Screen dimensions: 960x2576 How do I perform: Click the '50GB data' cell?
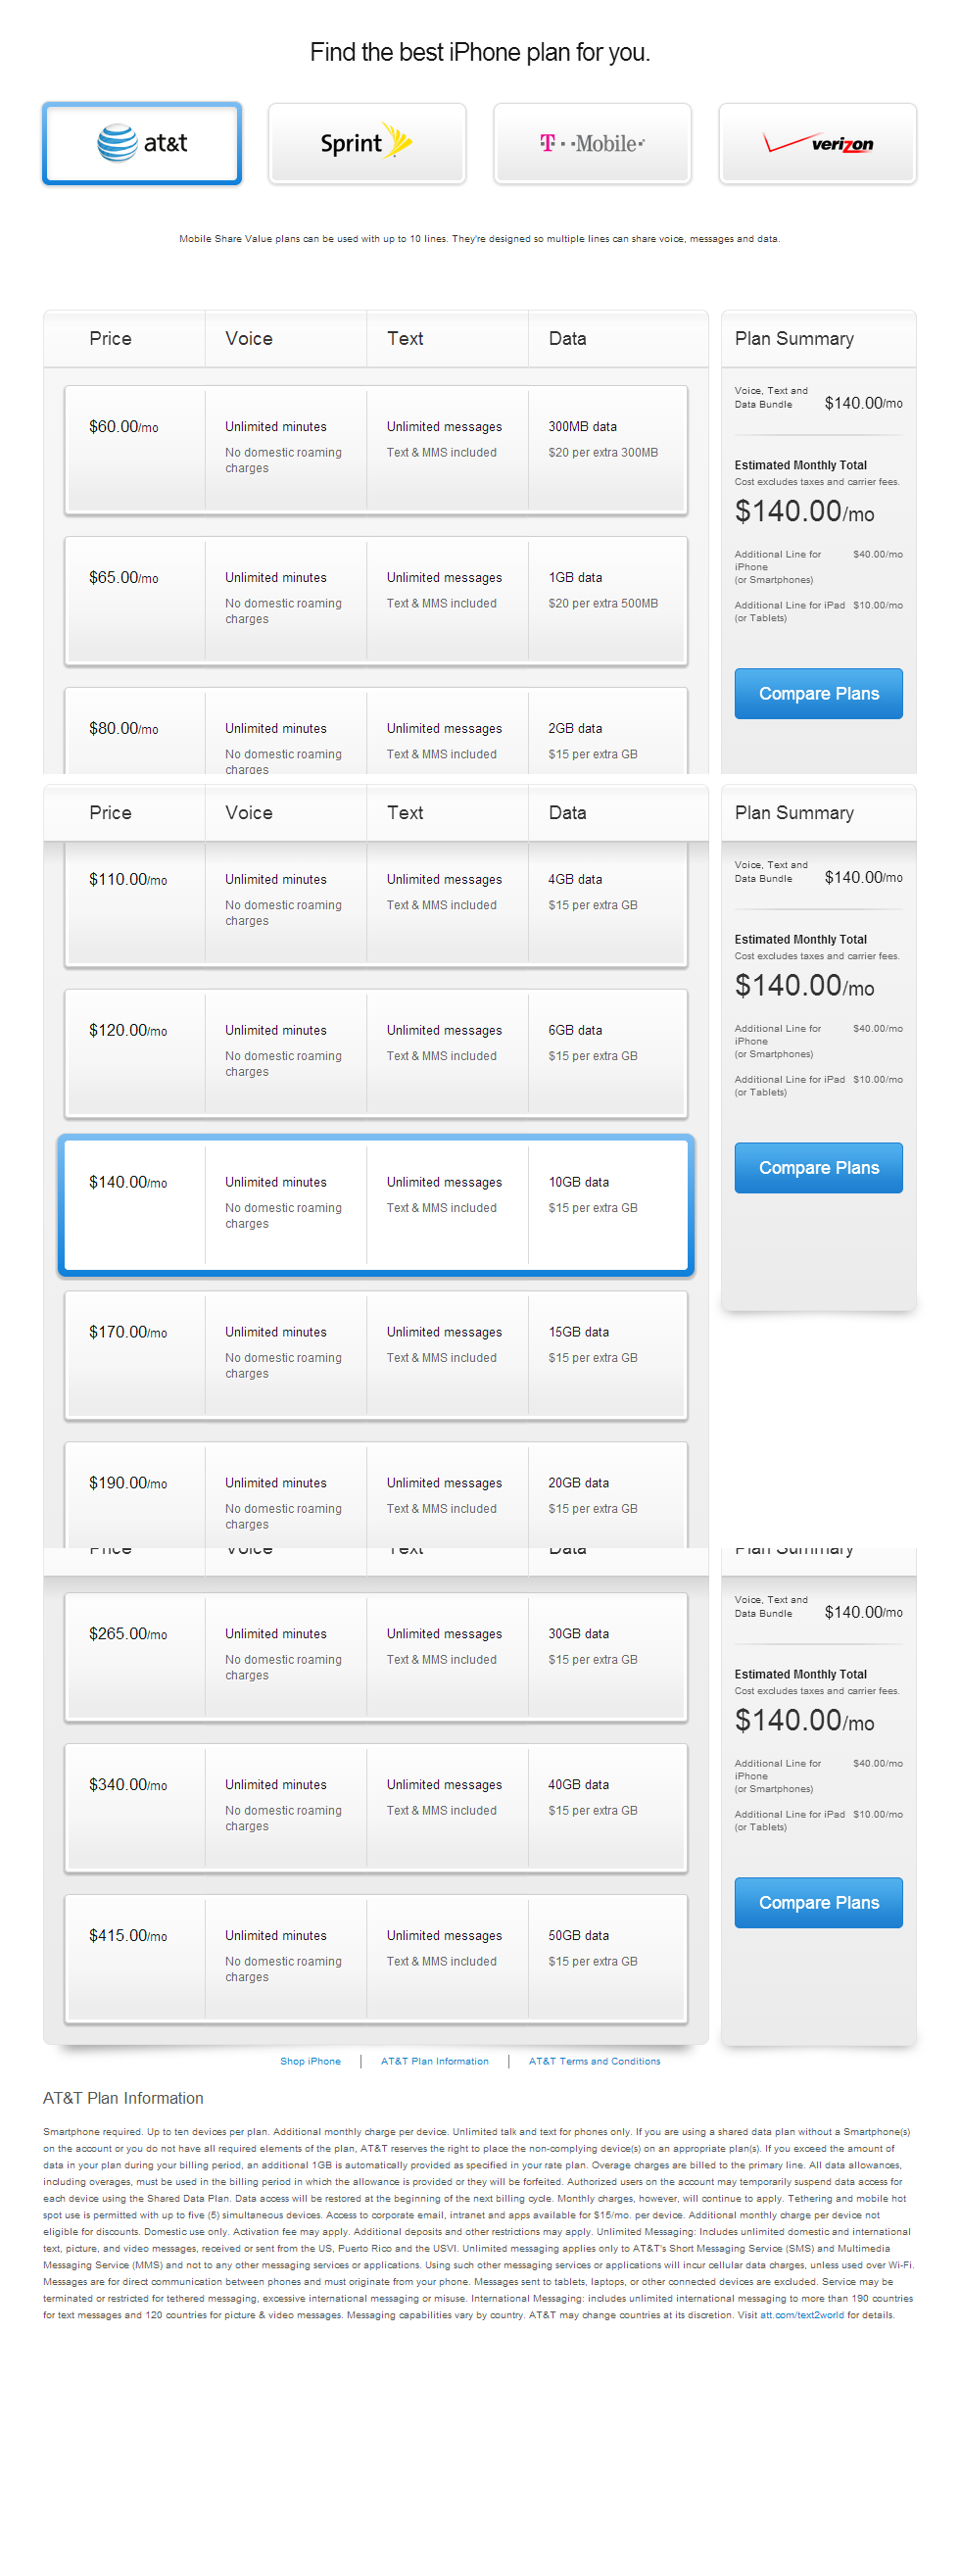tap(578, 1936)
